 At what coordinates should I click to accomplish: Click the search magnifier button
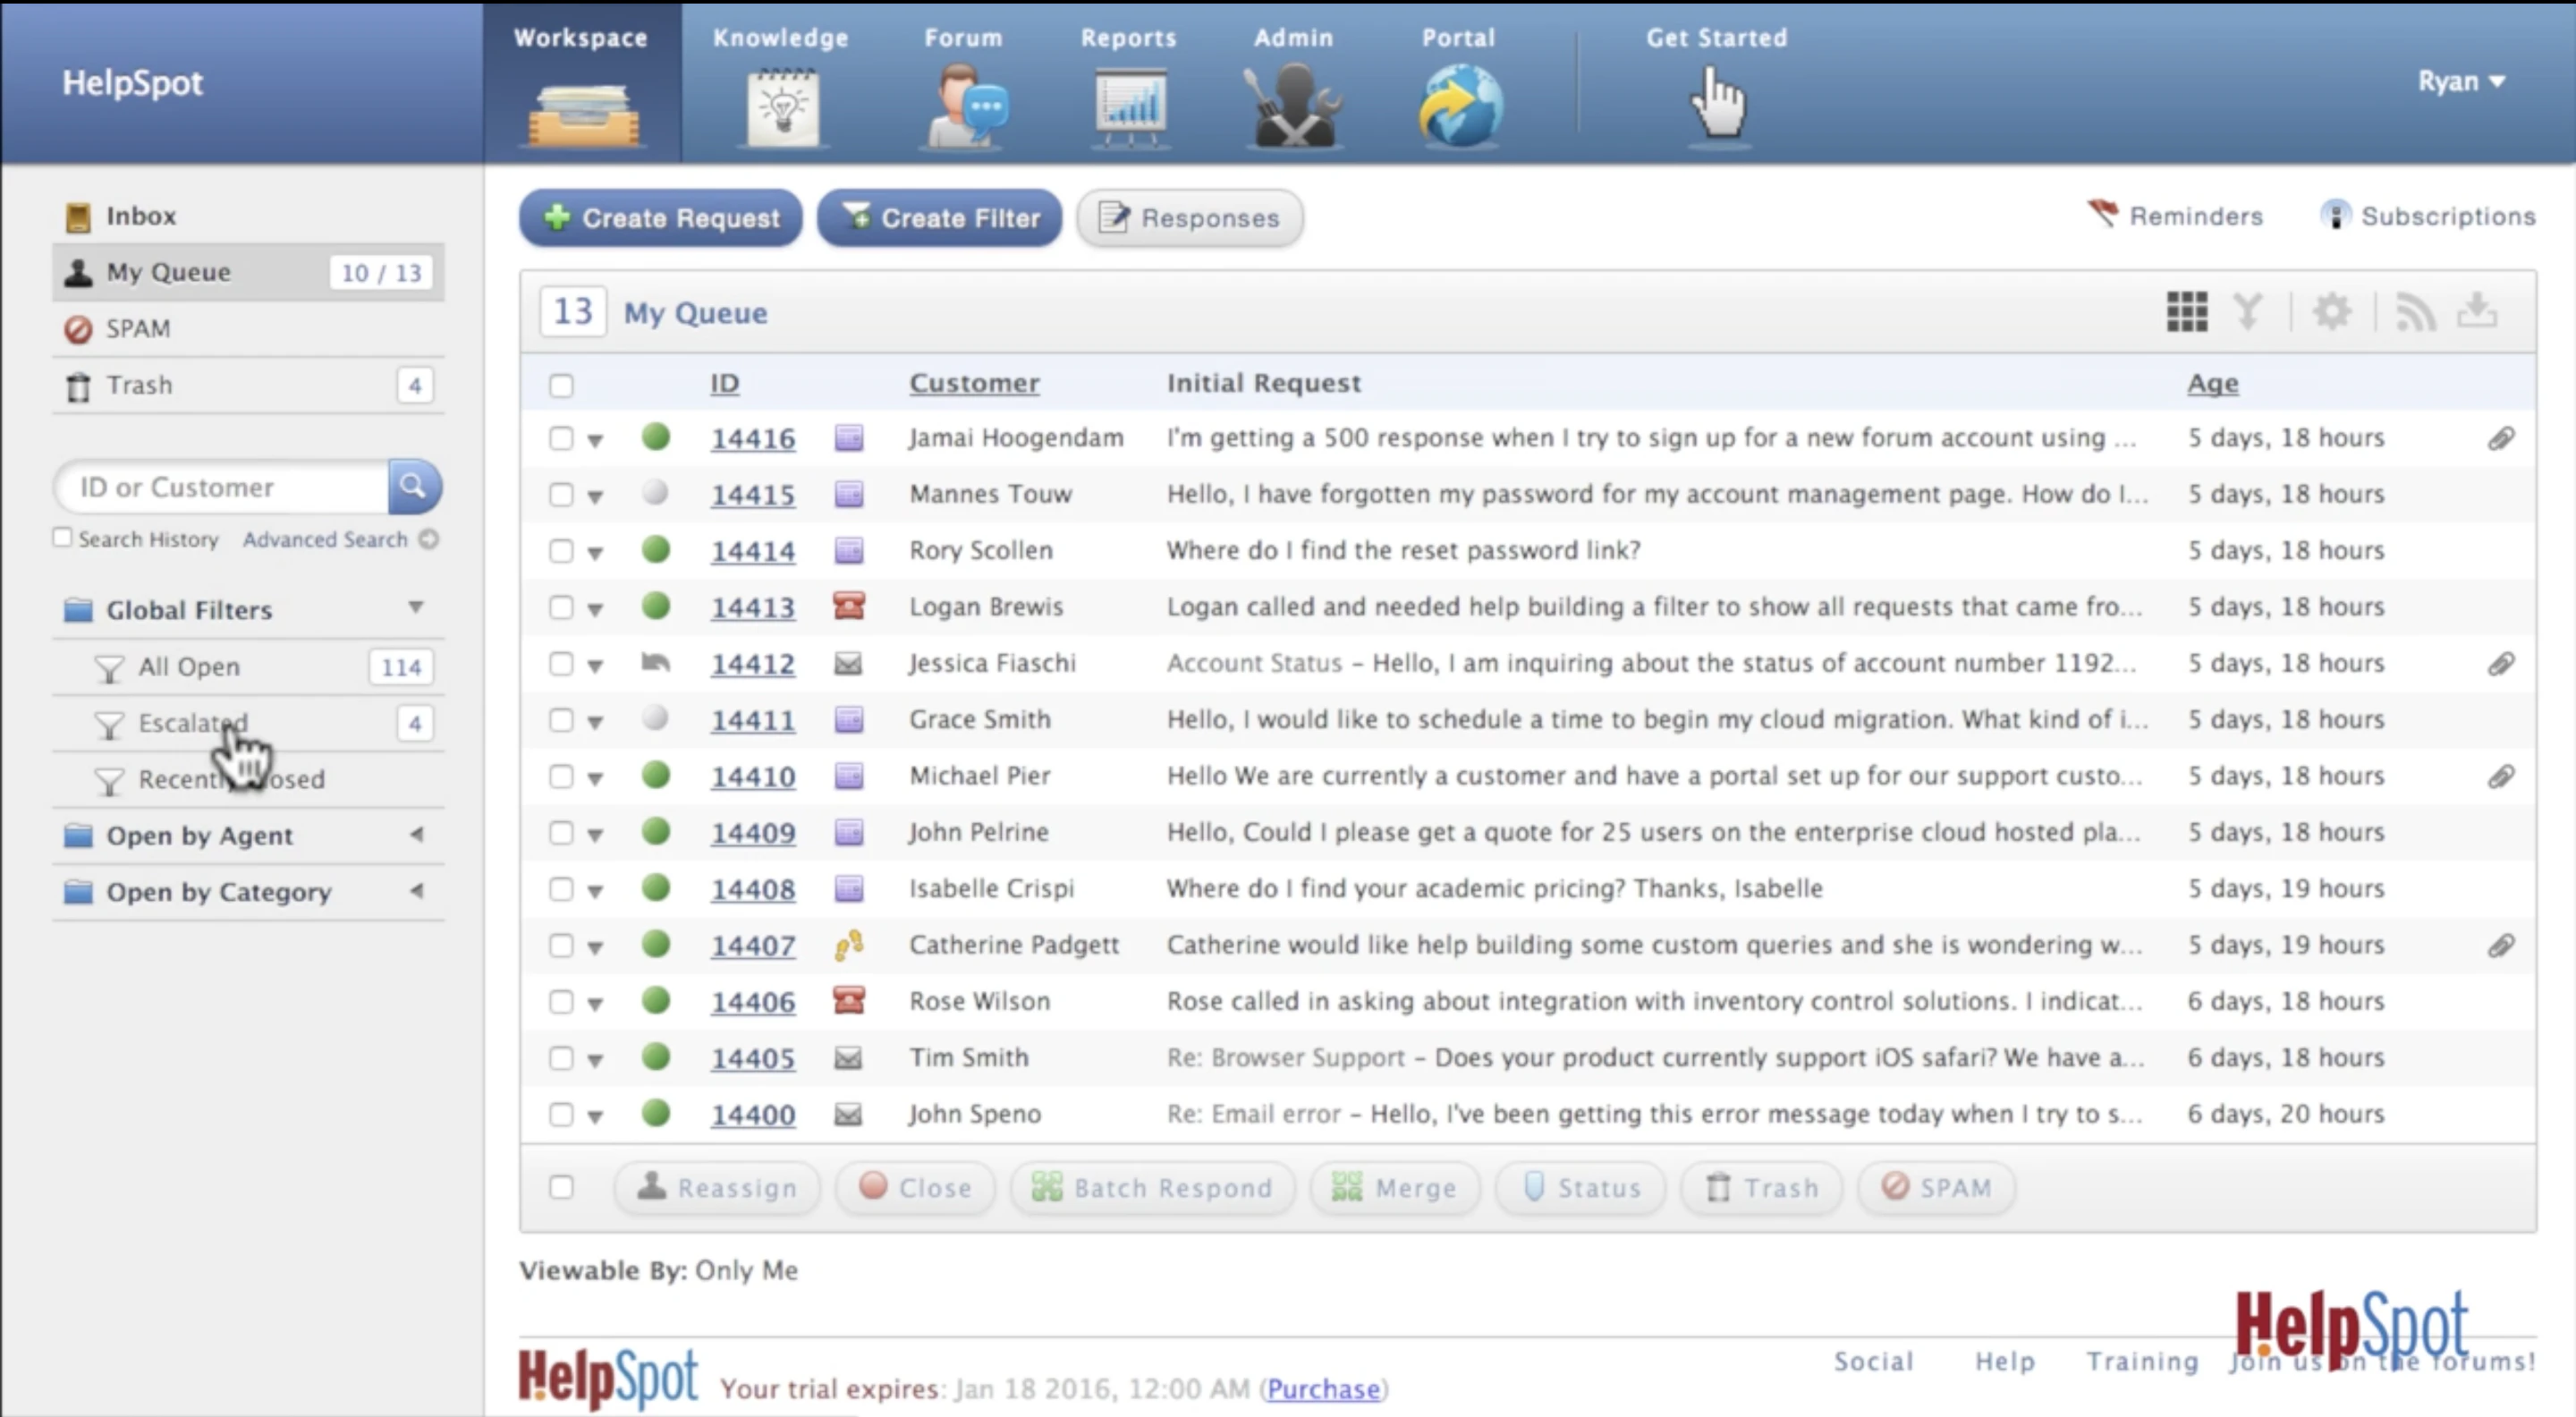click(414, 487)
